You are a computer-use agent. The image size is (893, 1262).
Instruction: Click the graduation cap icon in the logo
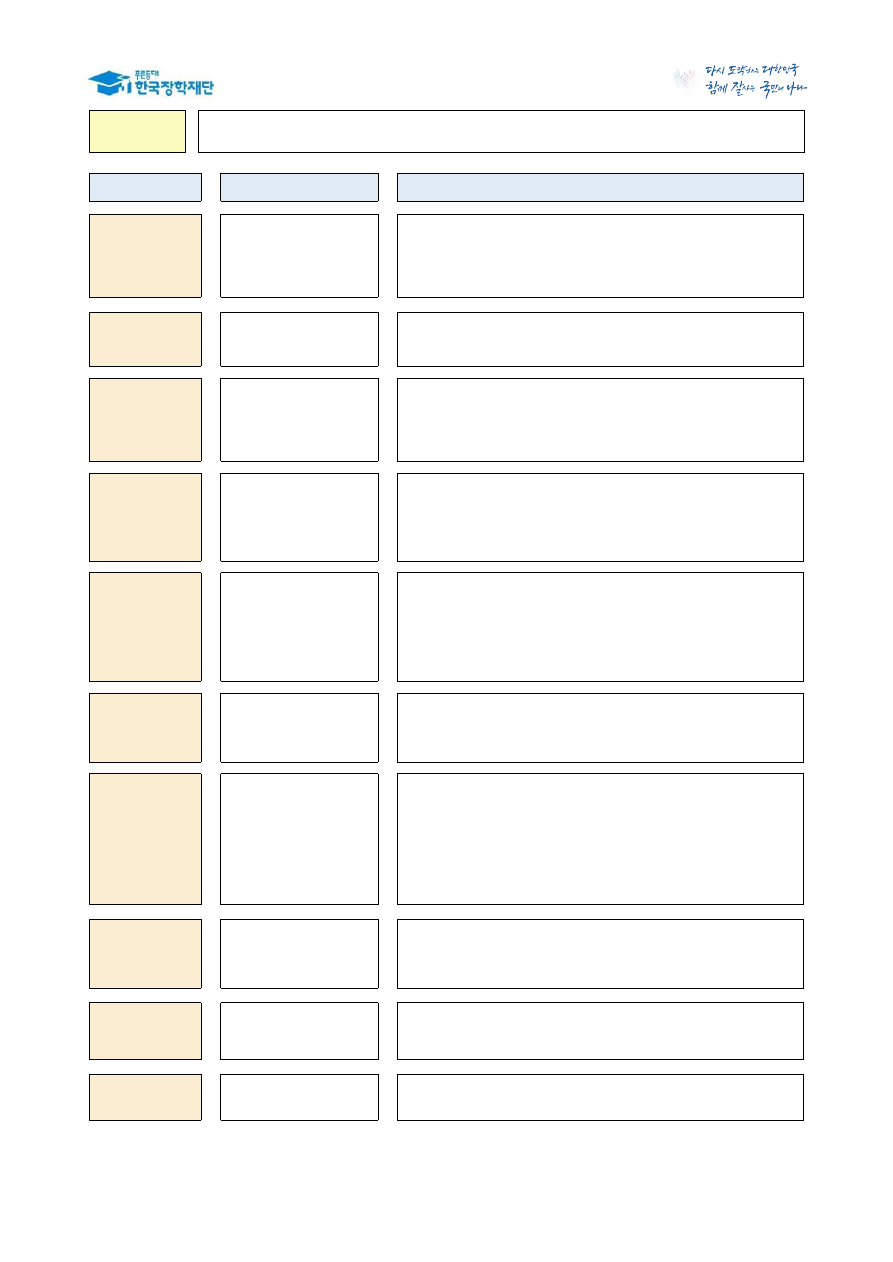[105, 82]
